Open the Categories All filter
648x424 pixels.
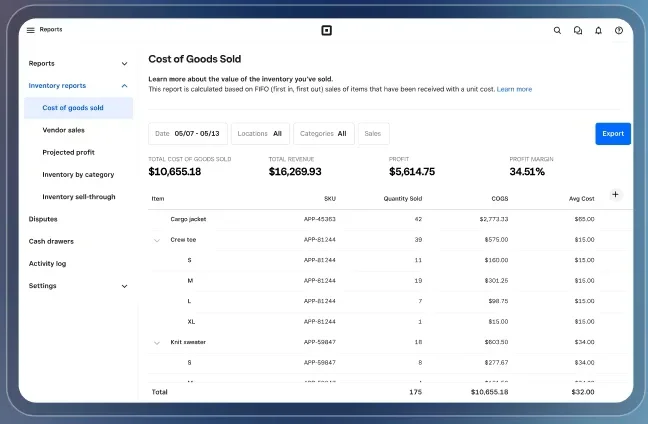pyautogui.click(x=324, y=133)
